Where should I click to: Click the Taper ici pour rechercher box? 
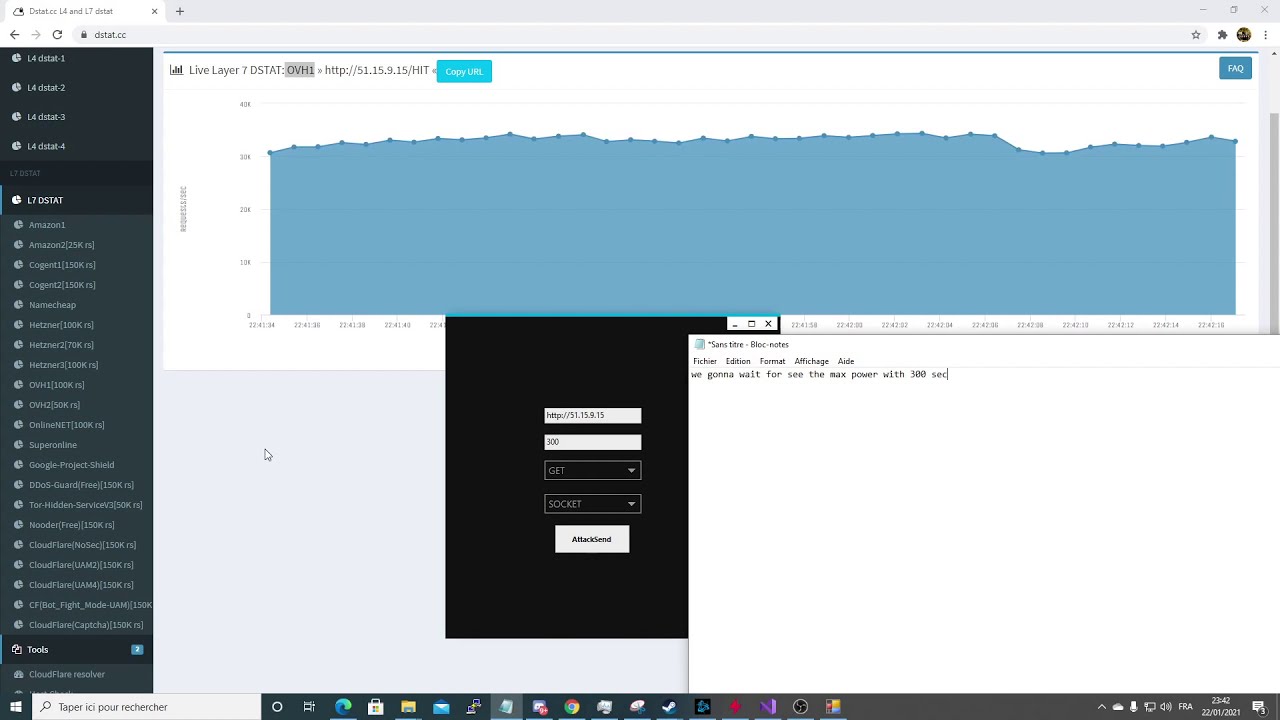point(146,707)
